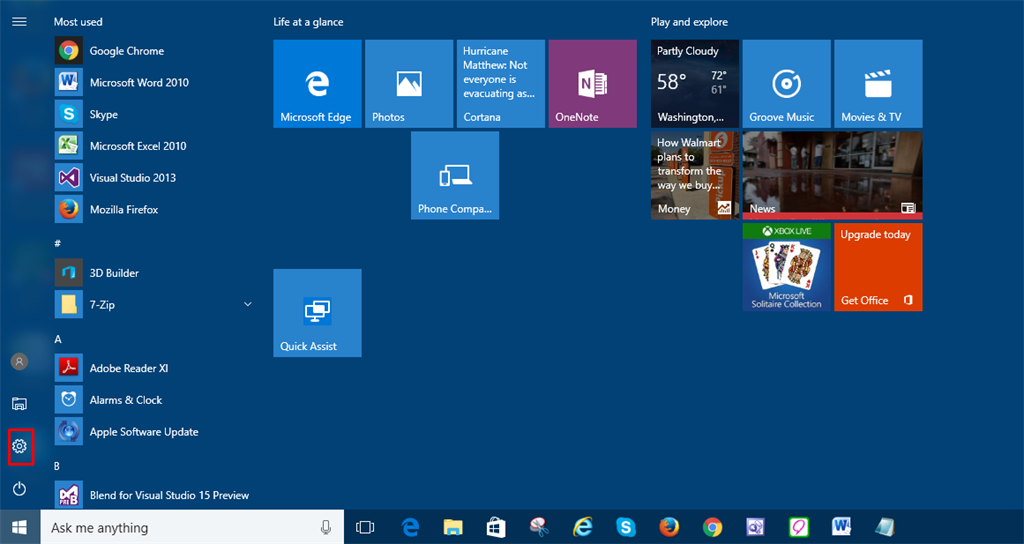Click the Cortana microphone icon
The image size is (1024, 544).
pyautogui.click(x=326, y=527)
